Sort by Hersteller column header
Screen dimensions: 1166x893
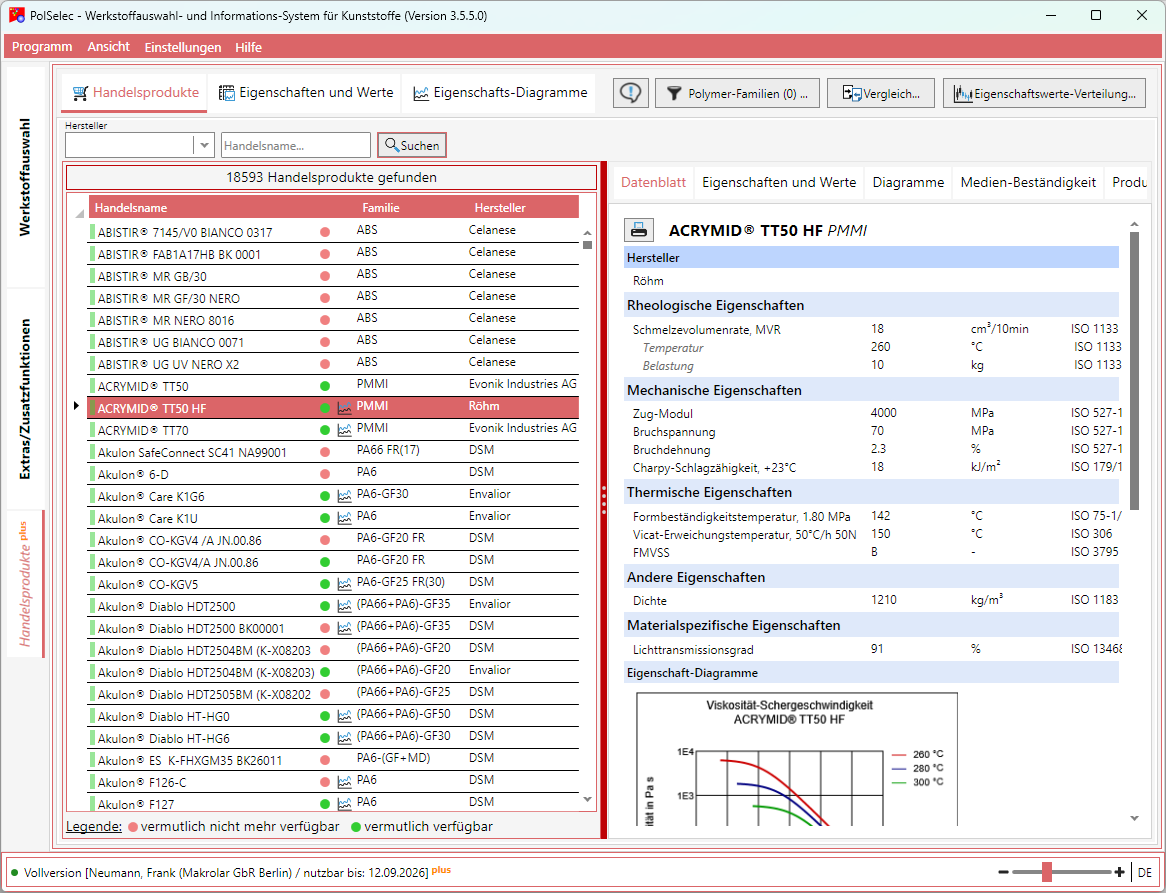click(500, 207)
